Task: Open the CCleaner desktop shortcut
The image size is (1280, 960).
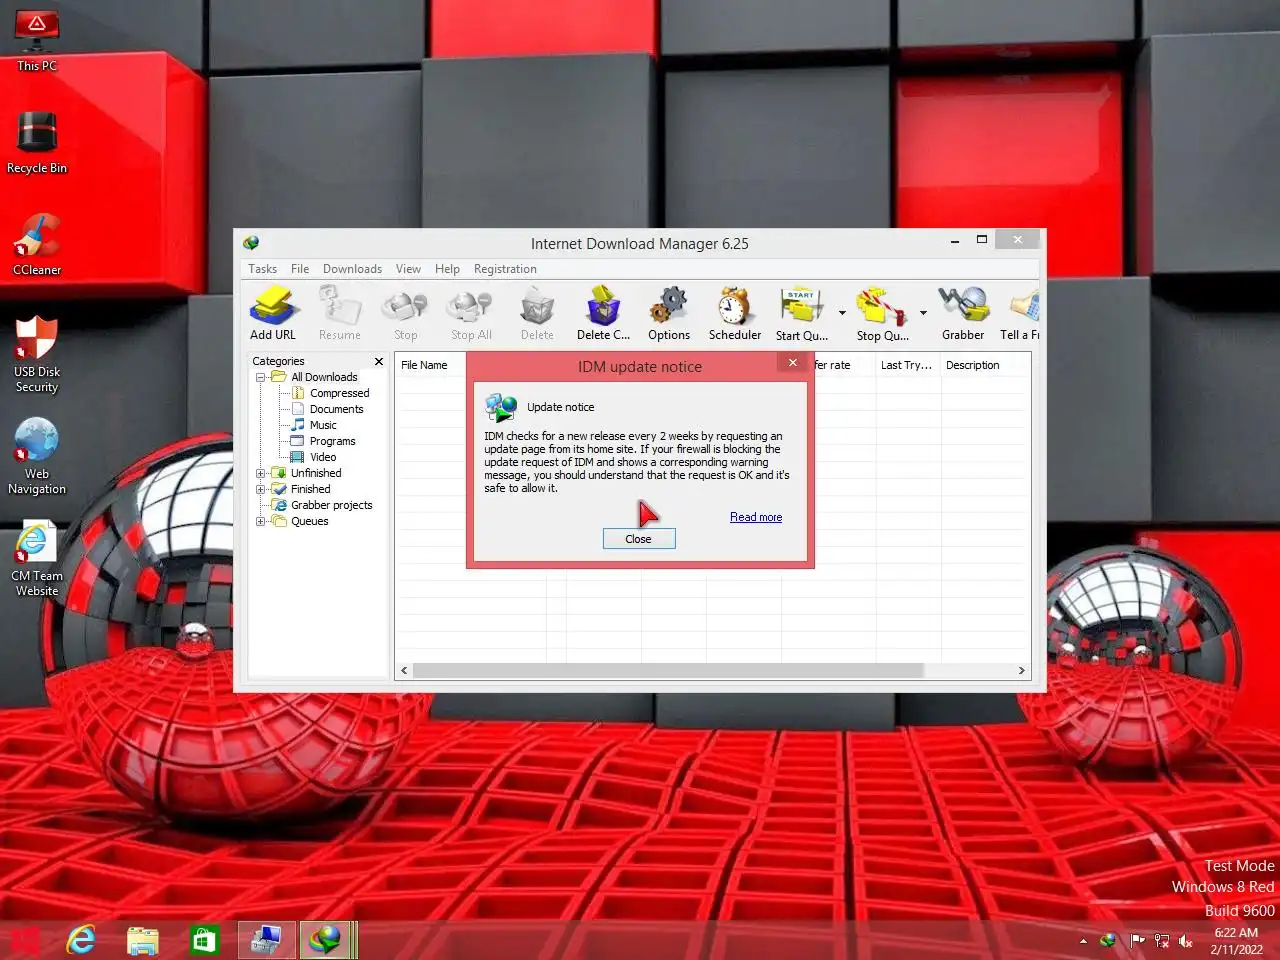Action: pyautogui.click(x=37, y=244)
